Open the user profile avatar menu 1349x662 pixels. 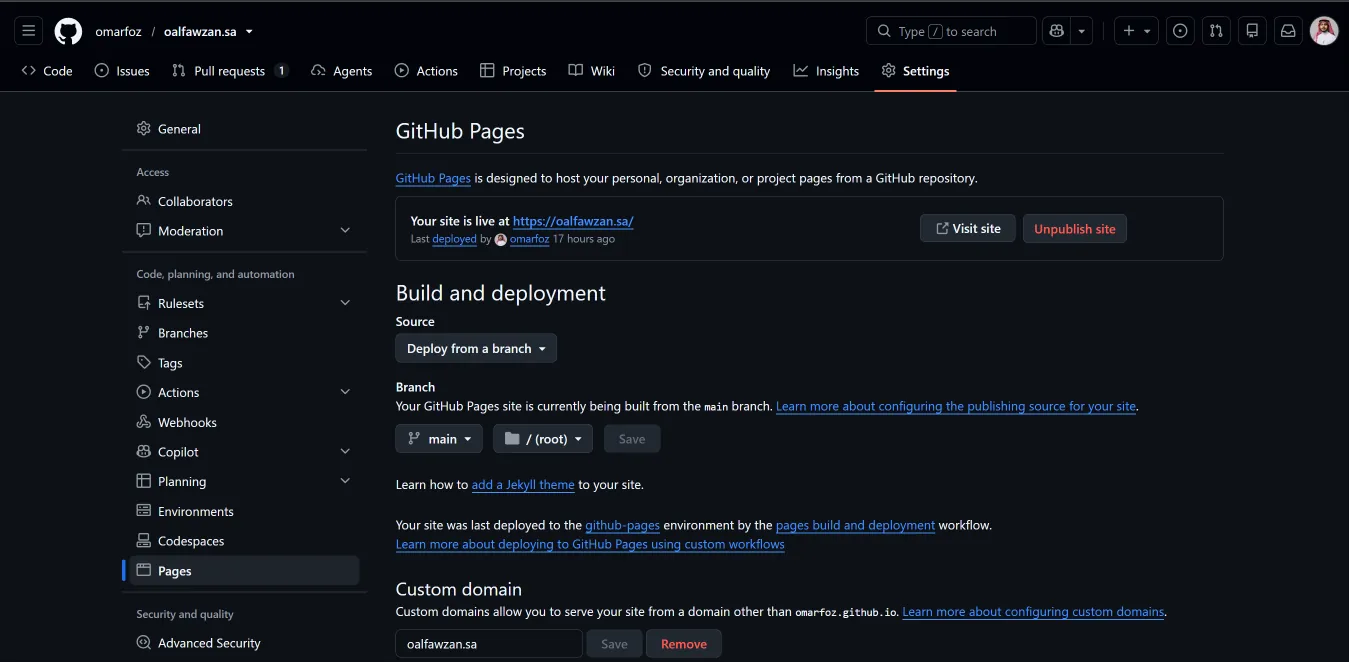click(x=1324, y=31)
